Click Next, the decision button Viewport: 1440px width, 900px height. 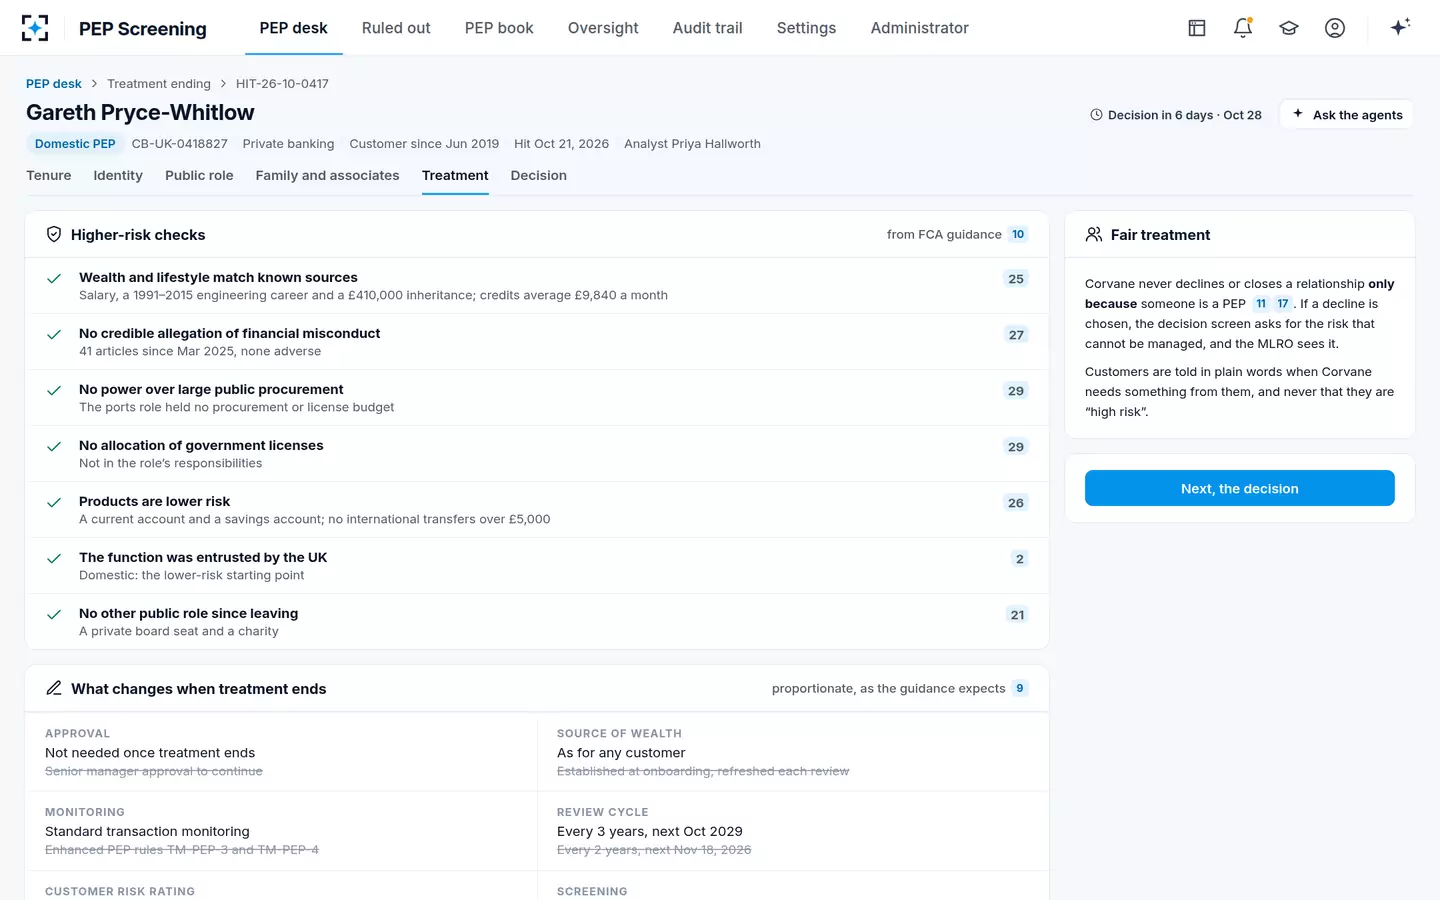pos(1240,488)
